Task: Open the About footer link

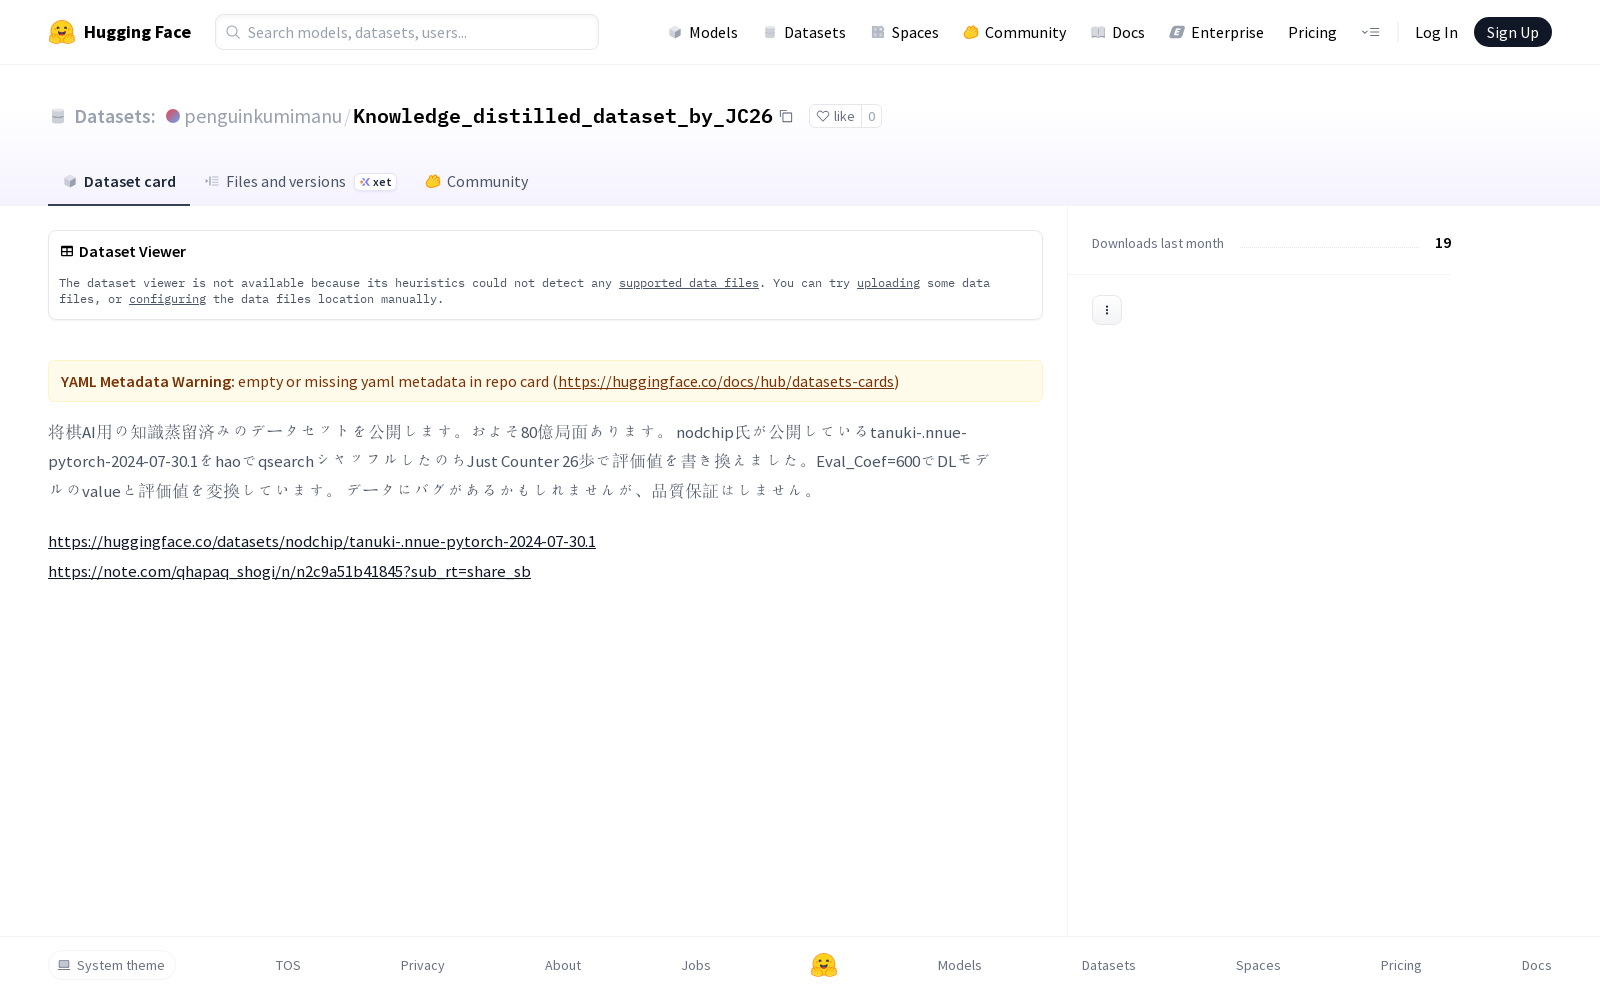Action: tap(563, 965)
